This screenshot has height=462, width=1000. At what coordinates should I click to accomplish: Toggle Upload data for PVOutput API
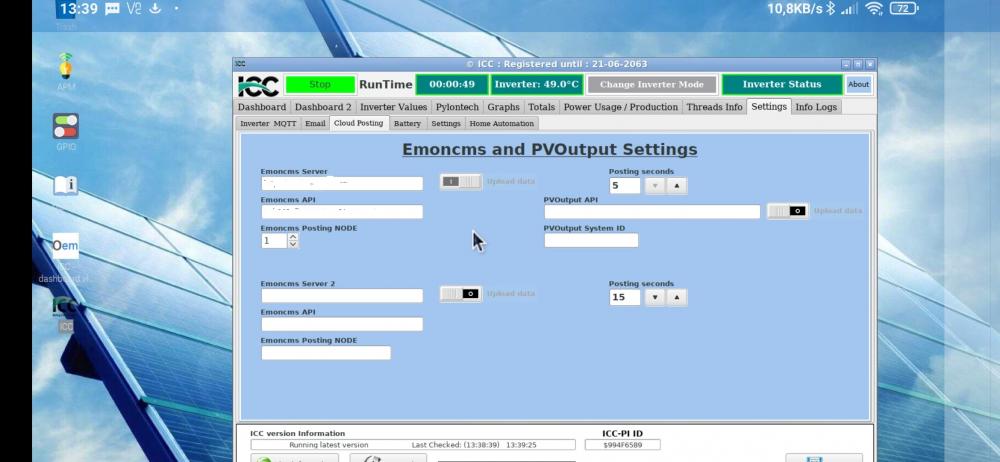coord(788,211)
